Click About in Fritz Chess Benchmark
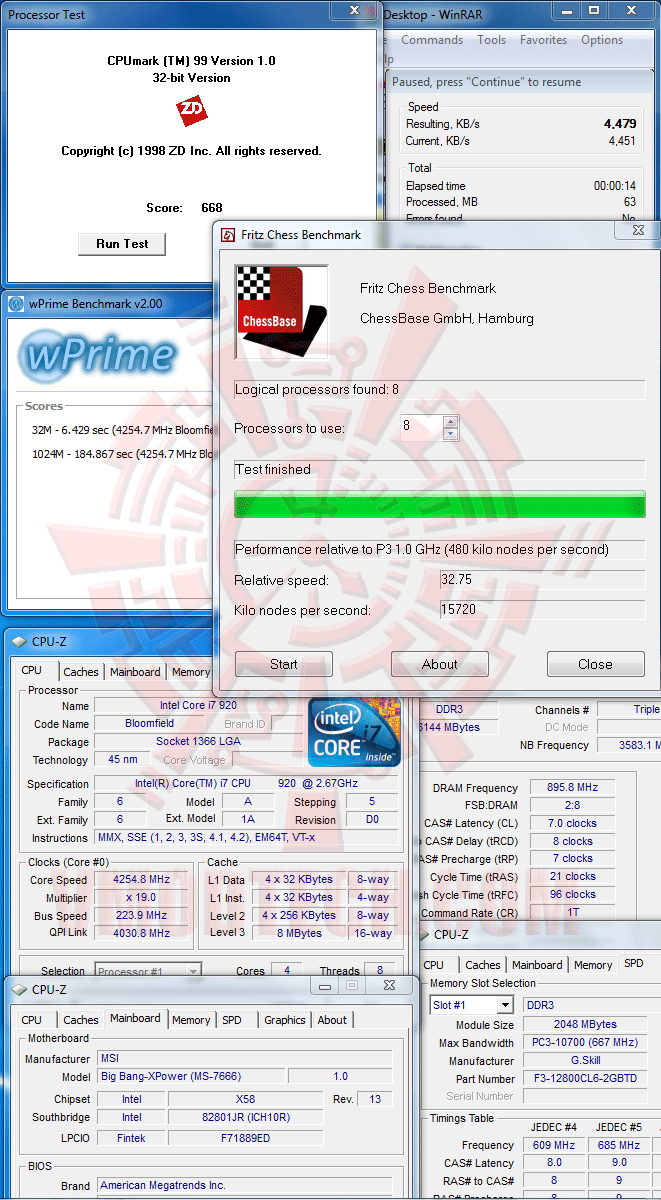The image size is (661, 1200). click(x=440, y=664)
